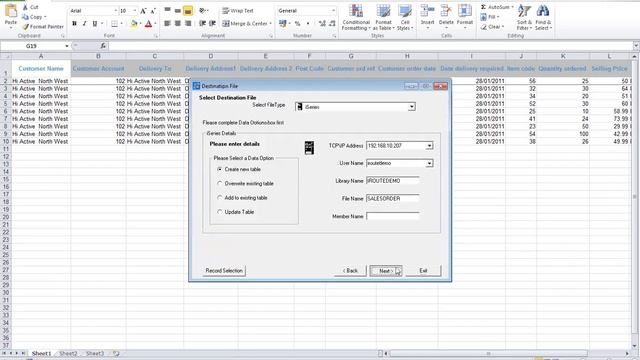Click the Insert cells button

pyautogui.click(x=427, y=16)
